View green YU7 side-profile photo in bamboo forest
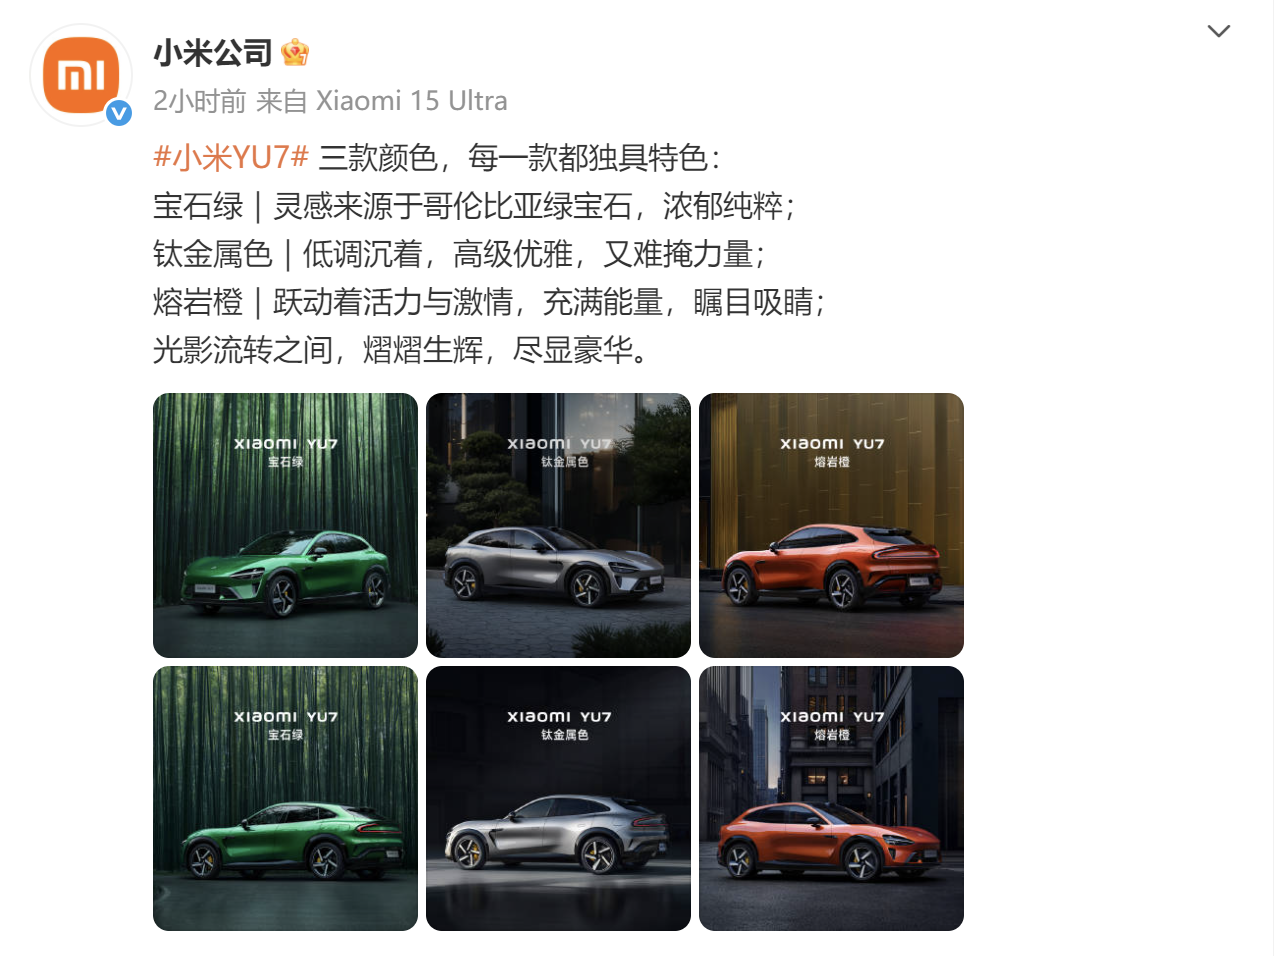Viewport: 1274px width, 956px height. 285,798
